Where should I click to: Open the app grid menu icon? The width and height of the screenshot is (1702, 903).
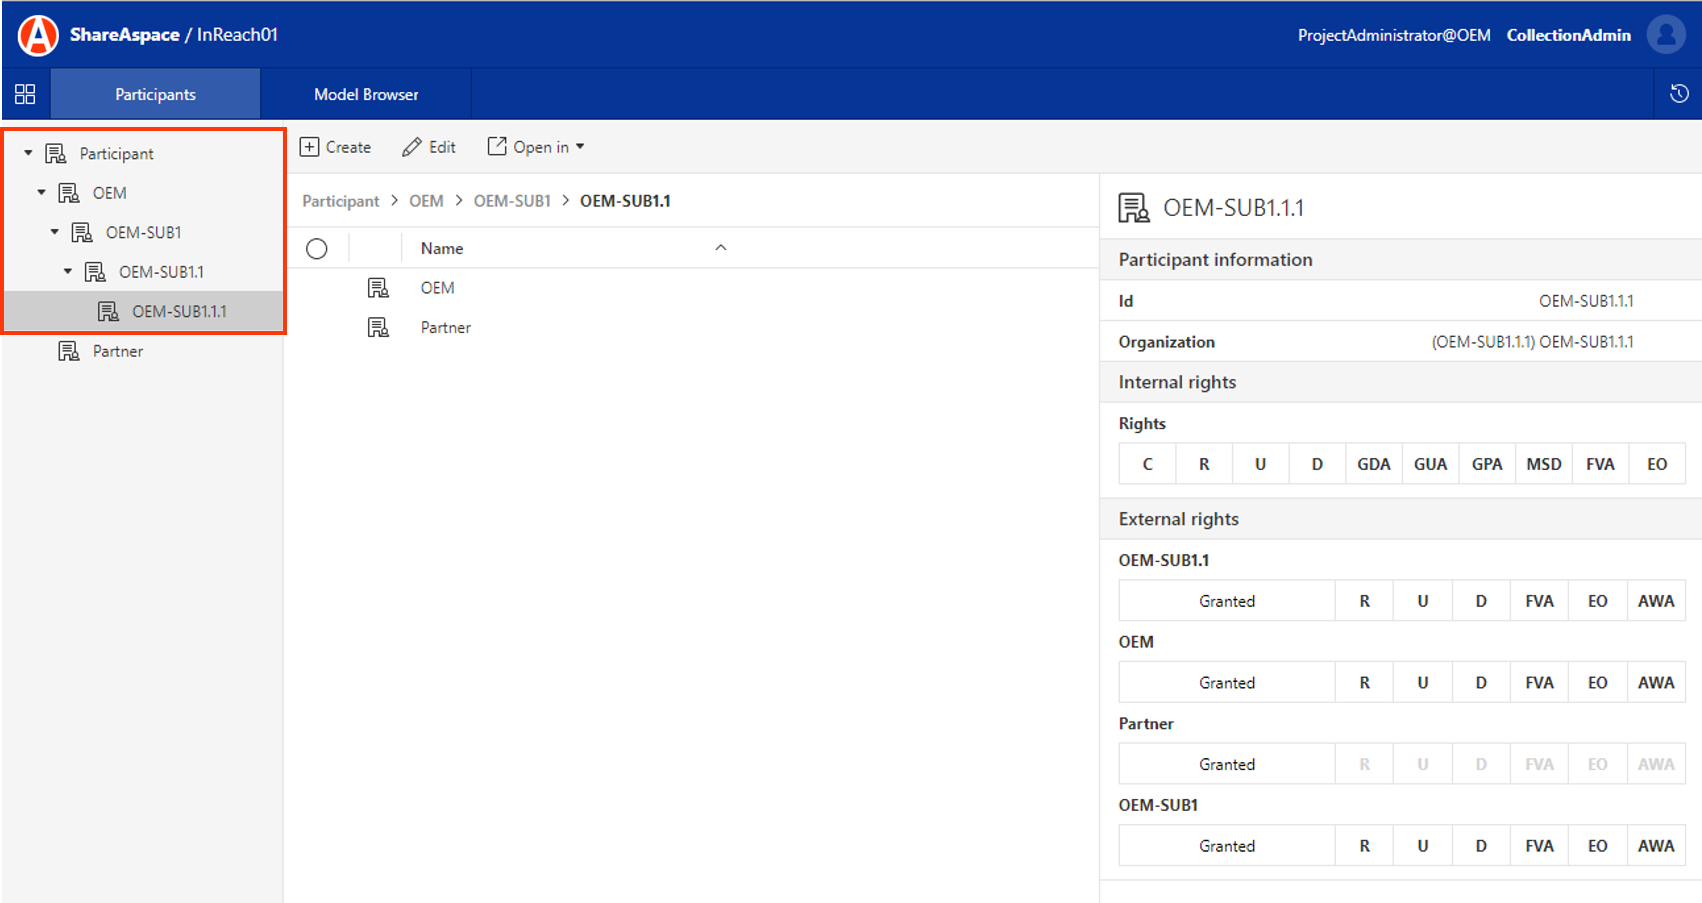coord(25,94)
